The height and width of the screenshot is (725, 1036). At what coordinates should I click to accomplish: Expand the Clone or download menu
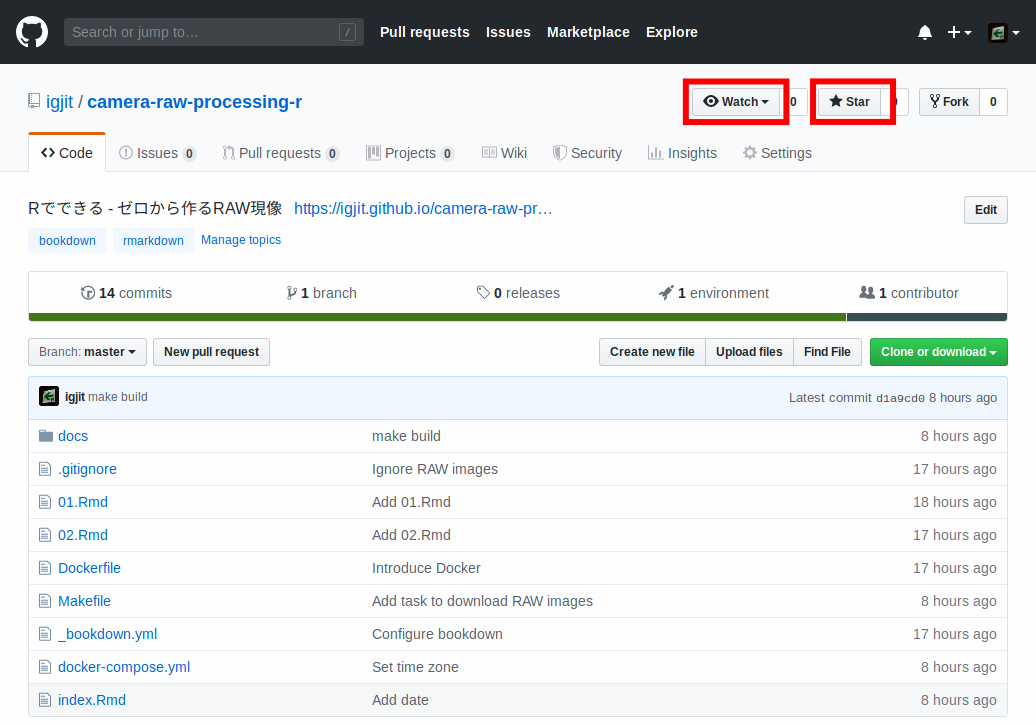click(938, 352)
